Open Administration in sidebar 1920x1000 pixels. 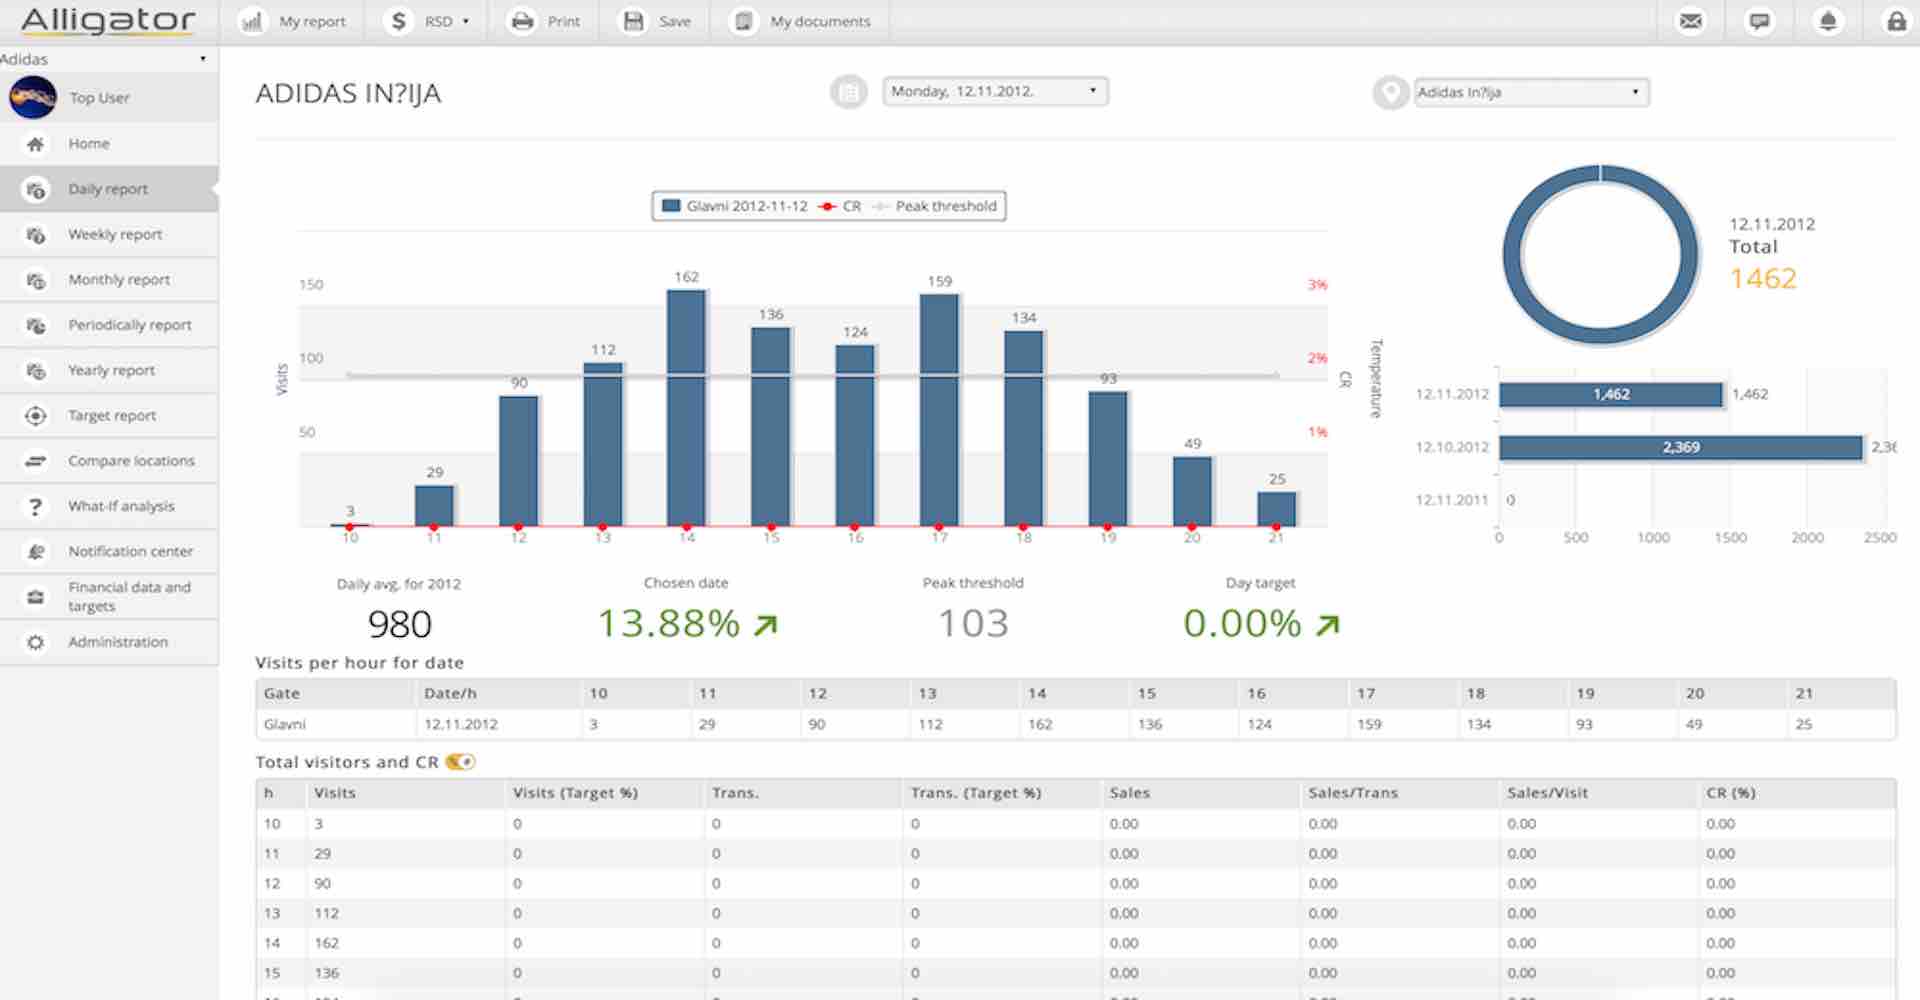pyautogui.click(x=109, y=643)
